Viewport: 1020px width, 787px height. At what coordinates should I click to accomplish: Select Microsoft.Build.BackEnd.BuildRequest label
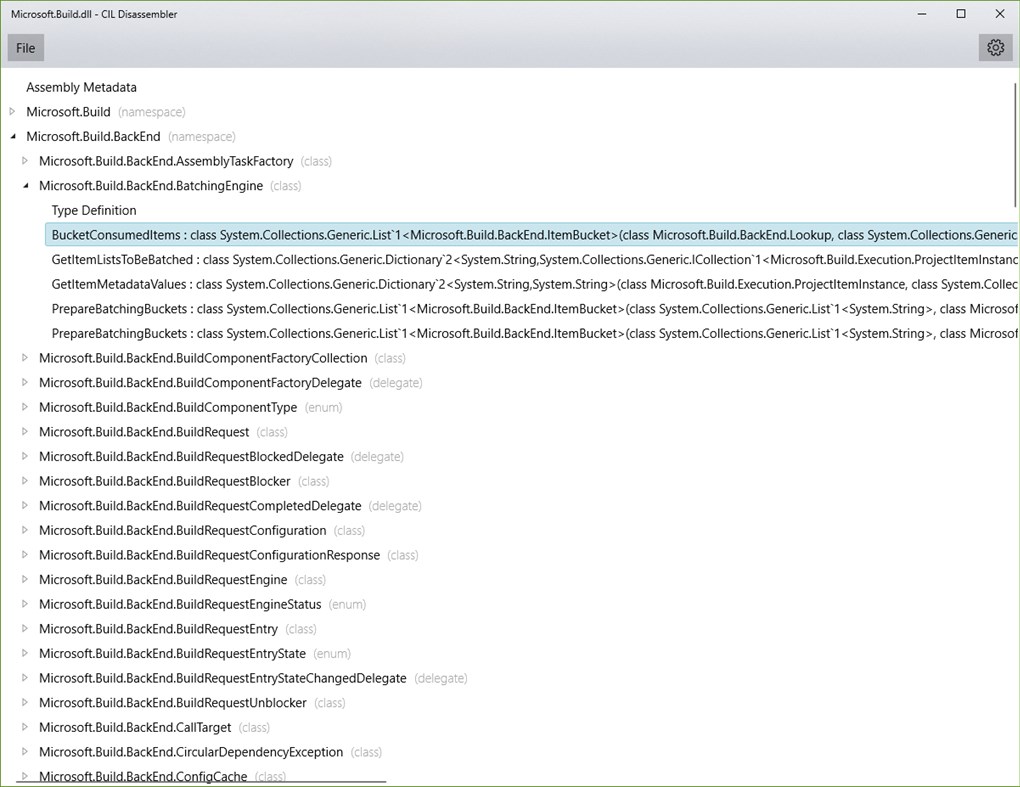(x=144, y=432)
